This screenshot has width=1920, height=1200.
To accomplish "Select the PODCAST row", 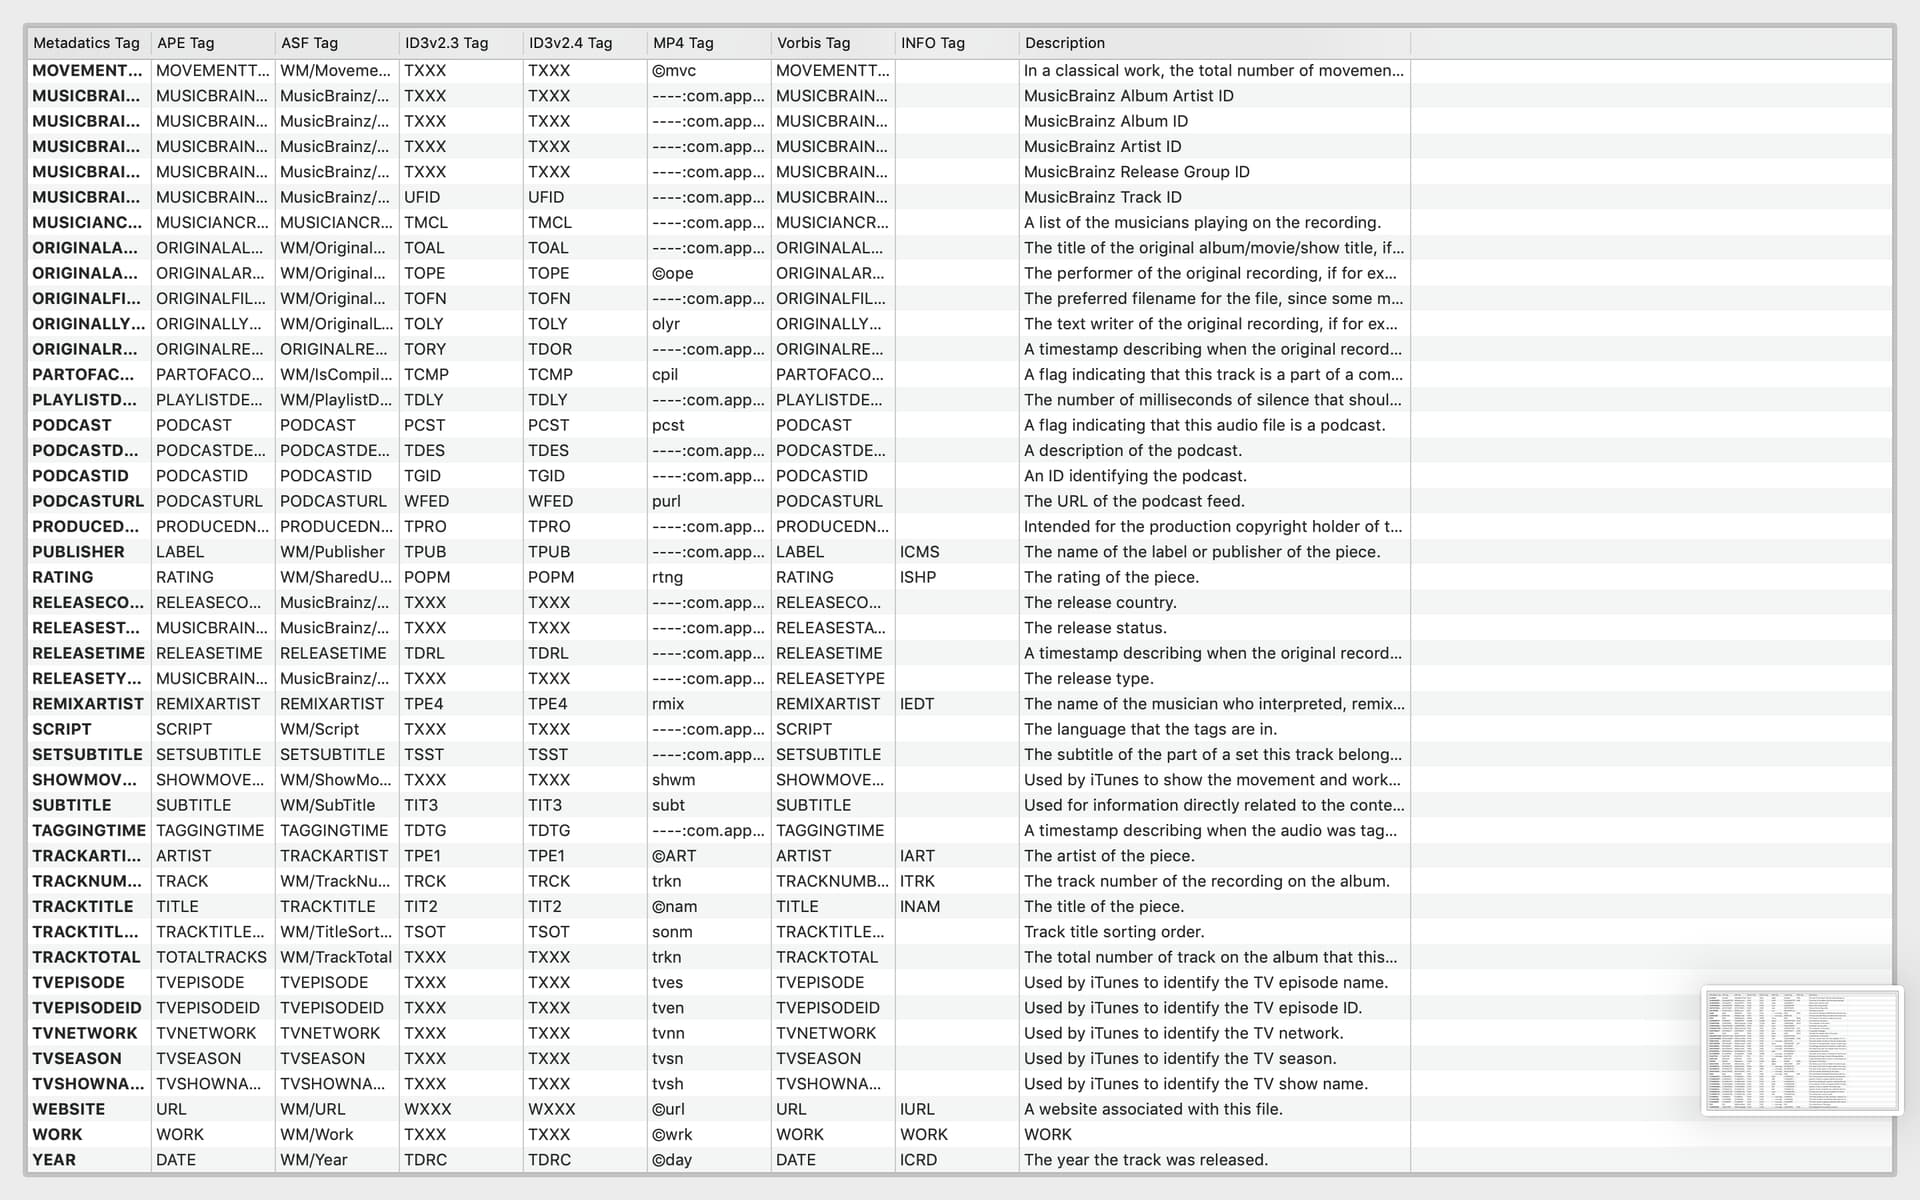I will click(72, 425).
